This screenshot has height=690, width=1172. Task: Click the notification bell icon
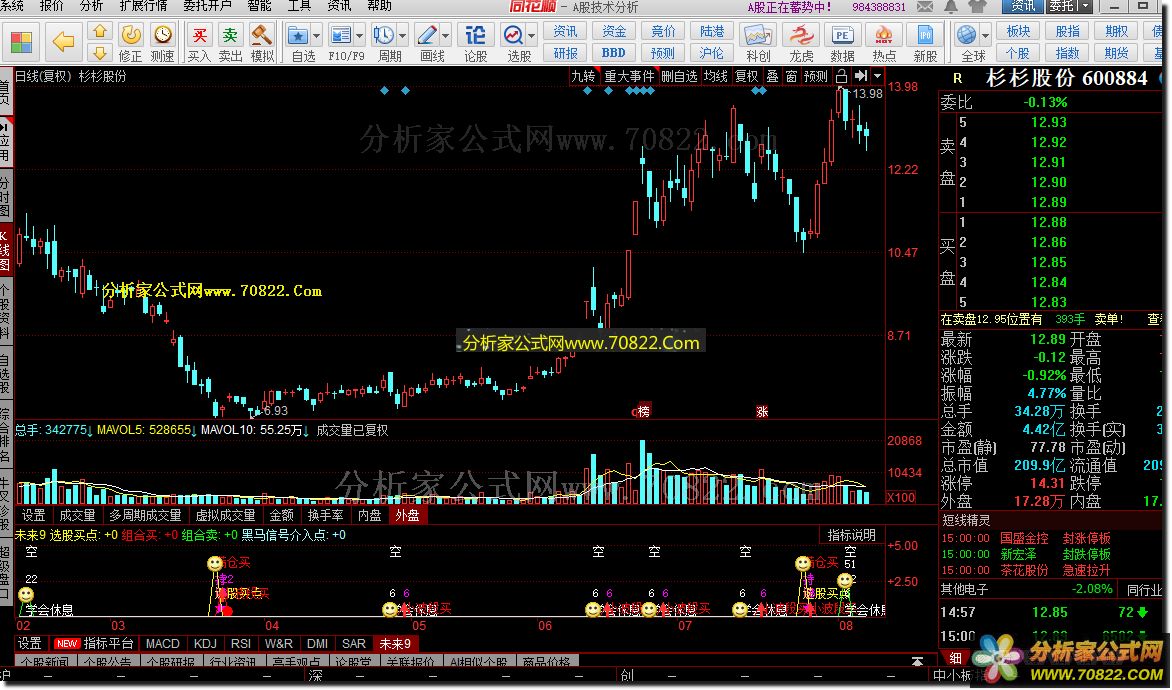951,7
